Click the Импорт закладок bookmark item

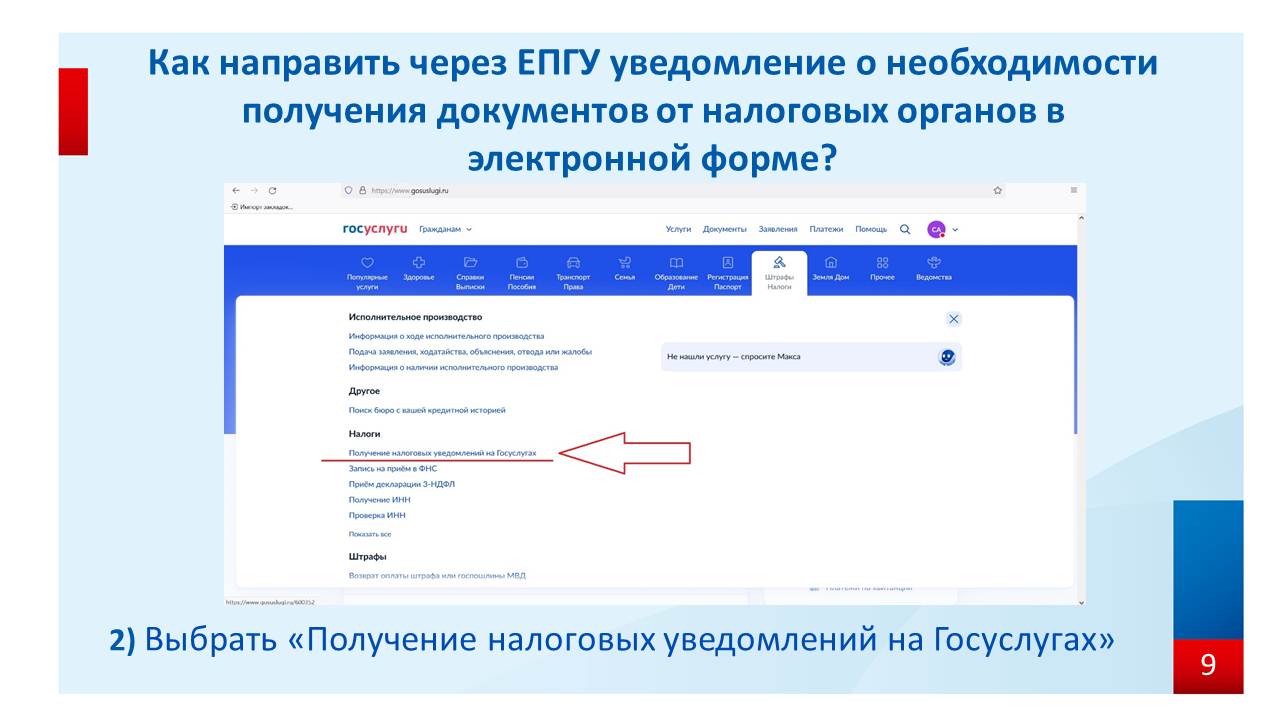pos(261,207)
